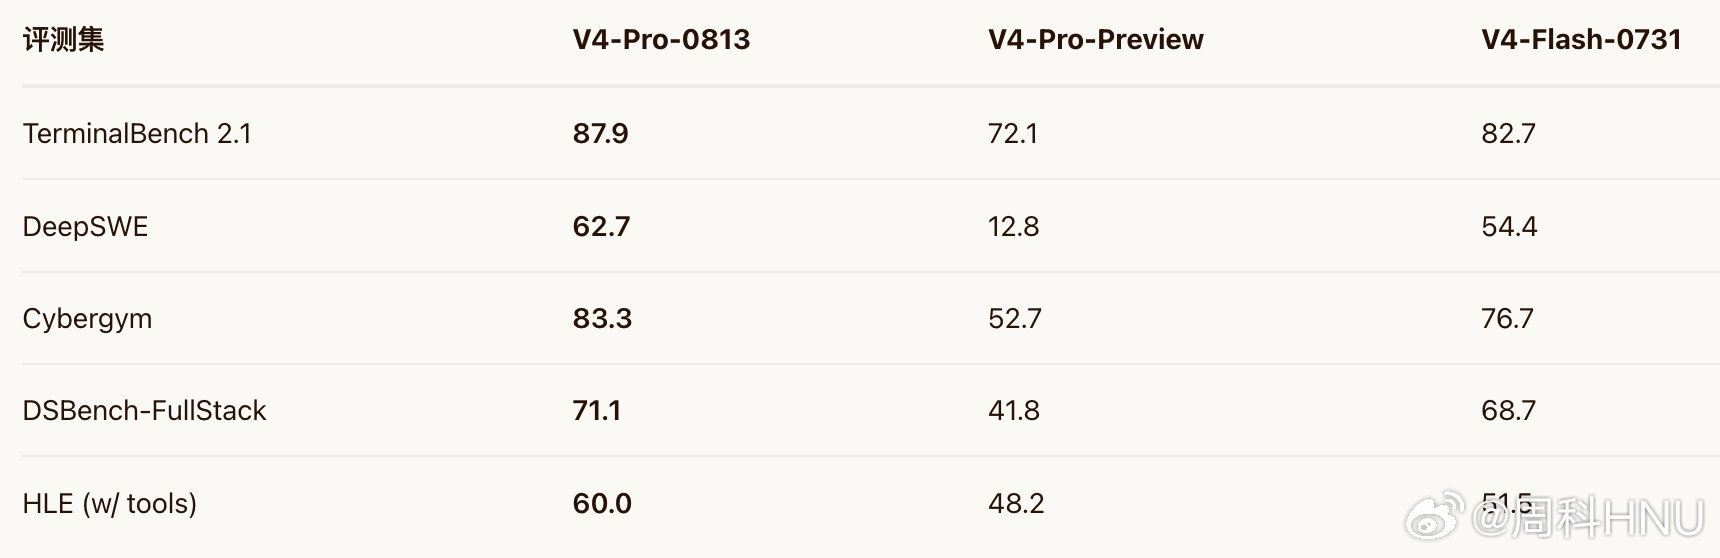Click the TerminalBench 2.1 row label
Image resolution: width=1720 pixels, height=558 pixels.
click(137, 134)
